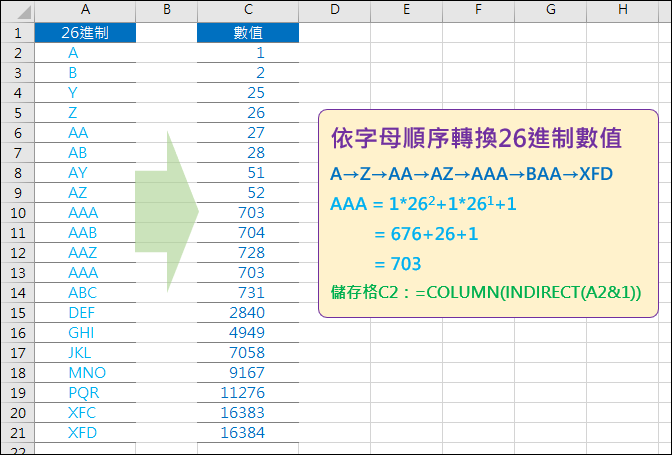Select column H header

622,11
